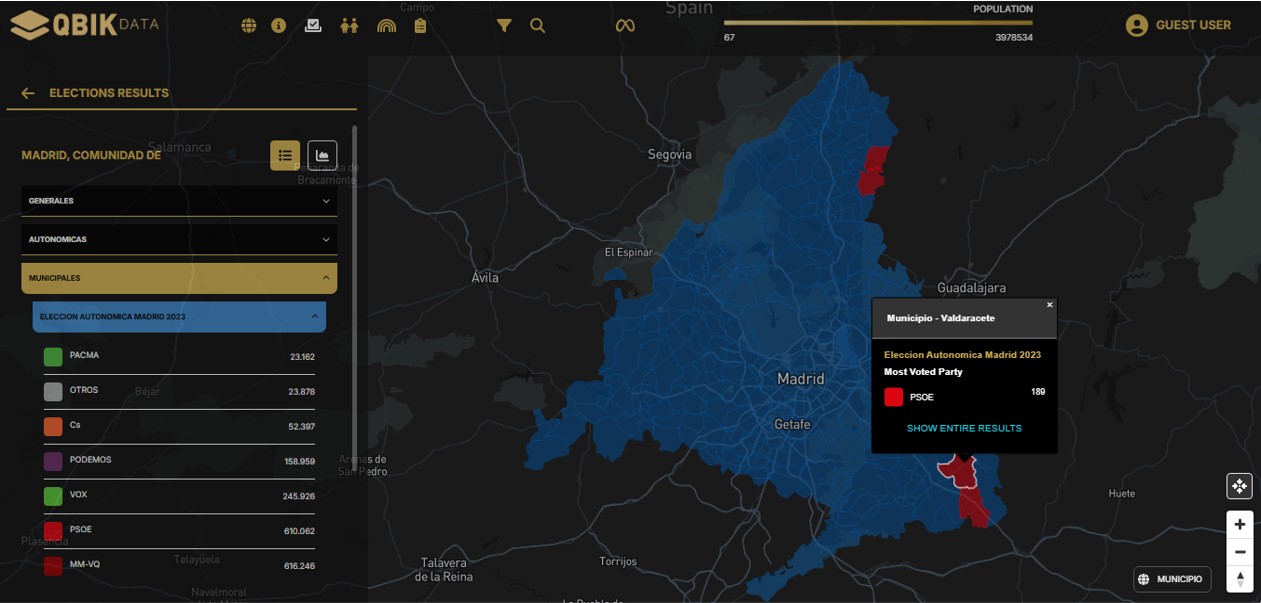Click the Getafe label on map
This screenshot has height=603, width=1261.
pos(792,424)
